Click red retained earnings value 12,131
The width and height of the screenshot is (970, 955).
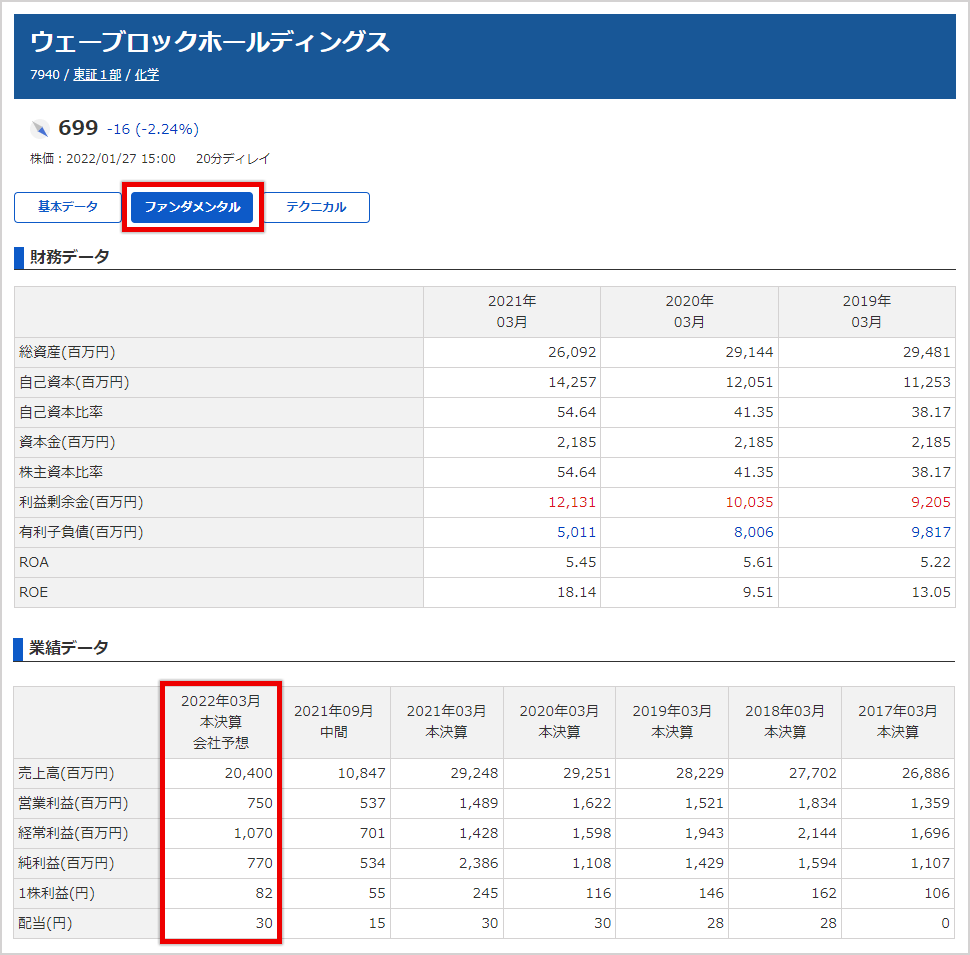pos(572,502)
